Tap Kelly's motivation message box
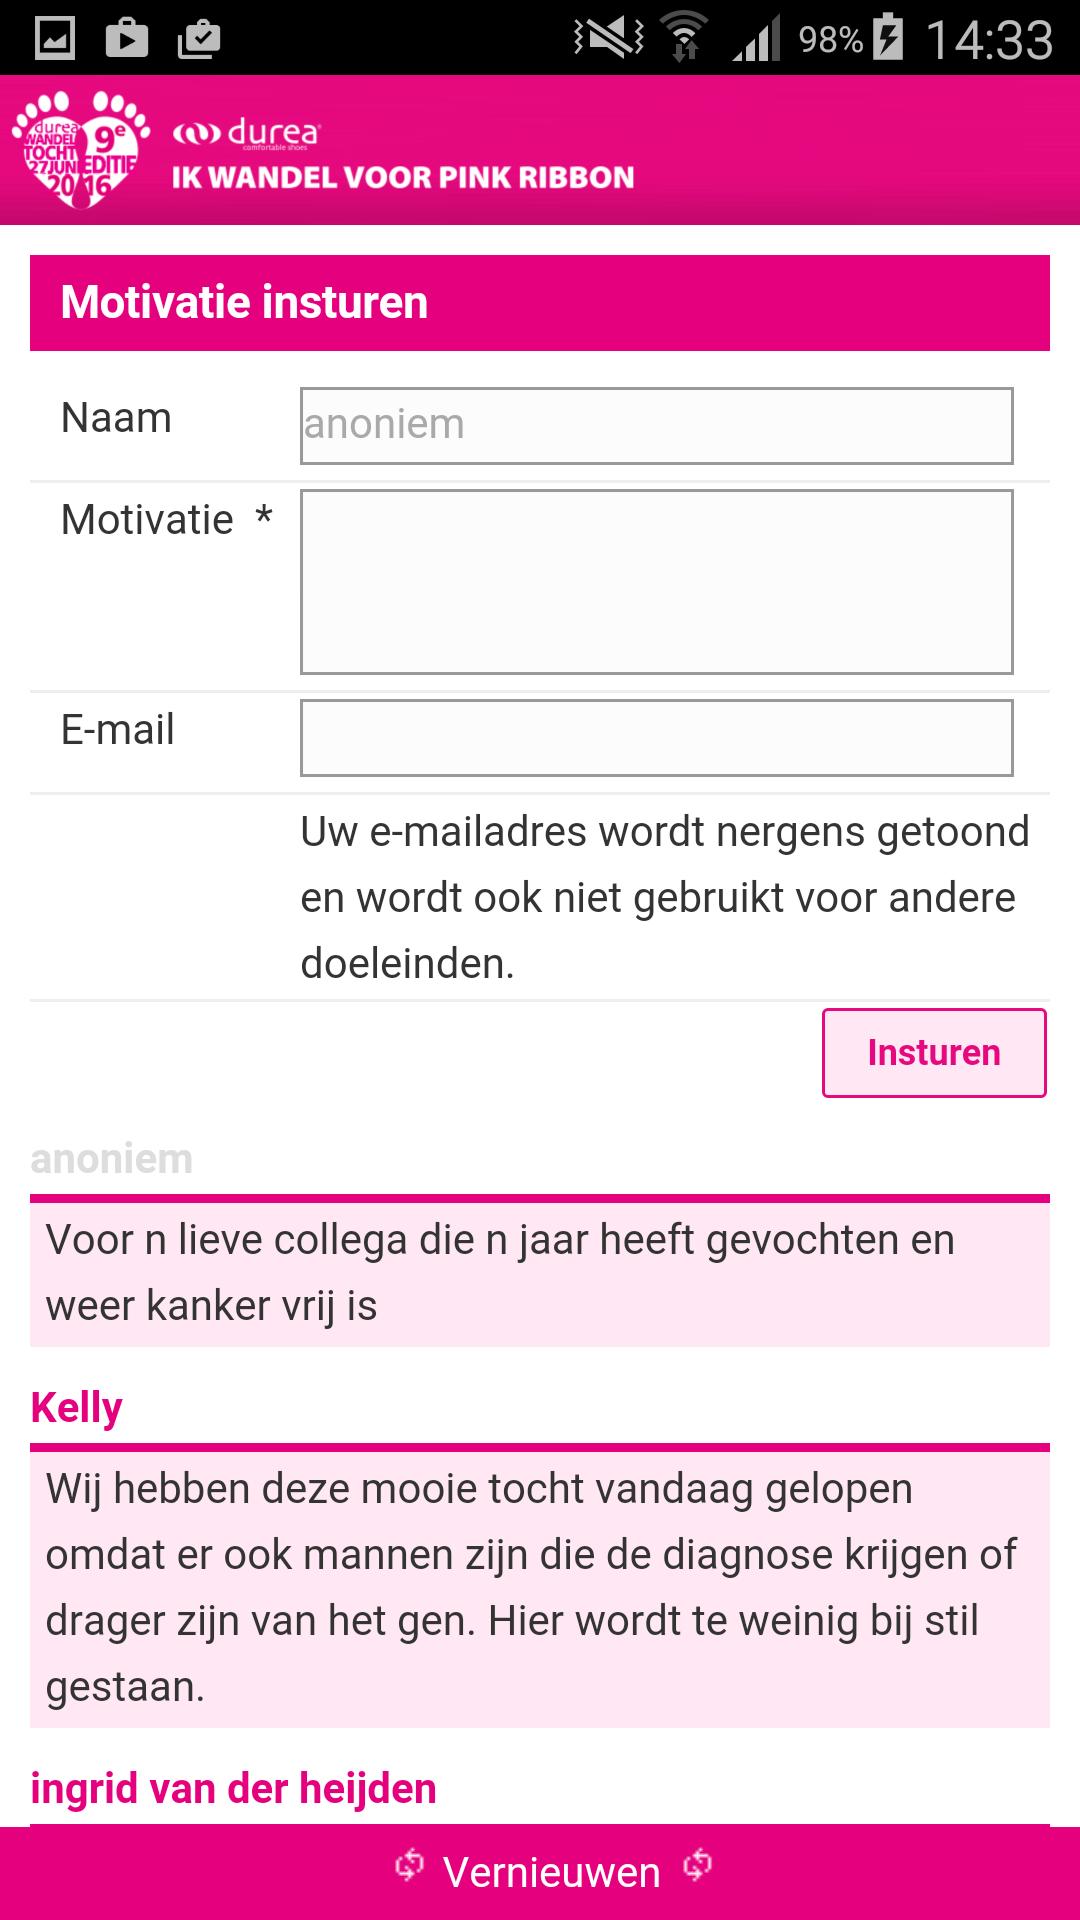The width and height of the screenshot is (1080, 1920). pos(540,1588)
